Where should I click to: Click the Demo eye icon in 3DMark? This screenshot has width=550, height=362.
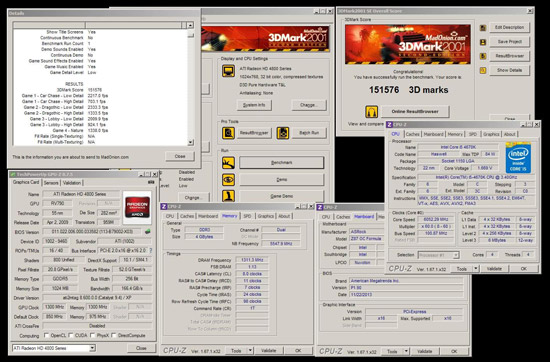(228, 180)
